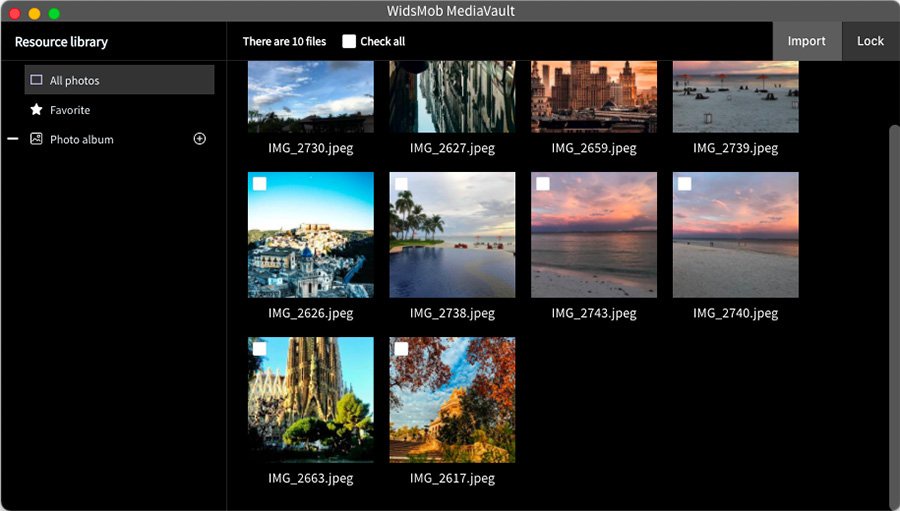The width and height of the screenshot is (900, 511).
Task: Open the IMG_2739.jpeg beach thumbnail
Action: 736,96
